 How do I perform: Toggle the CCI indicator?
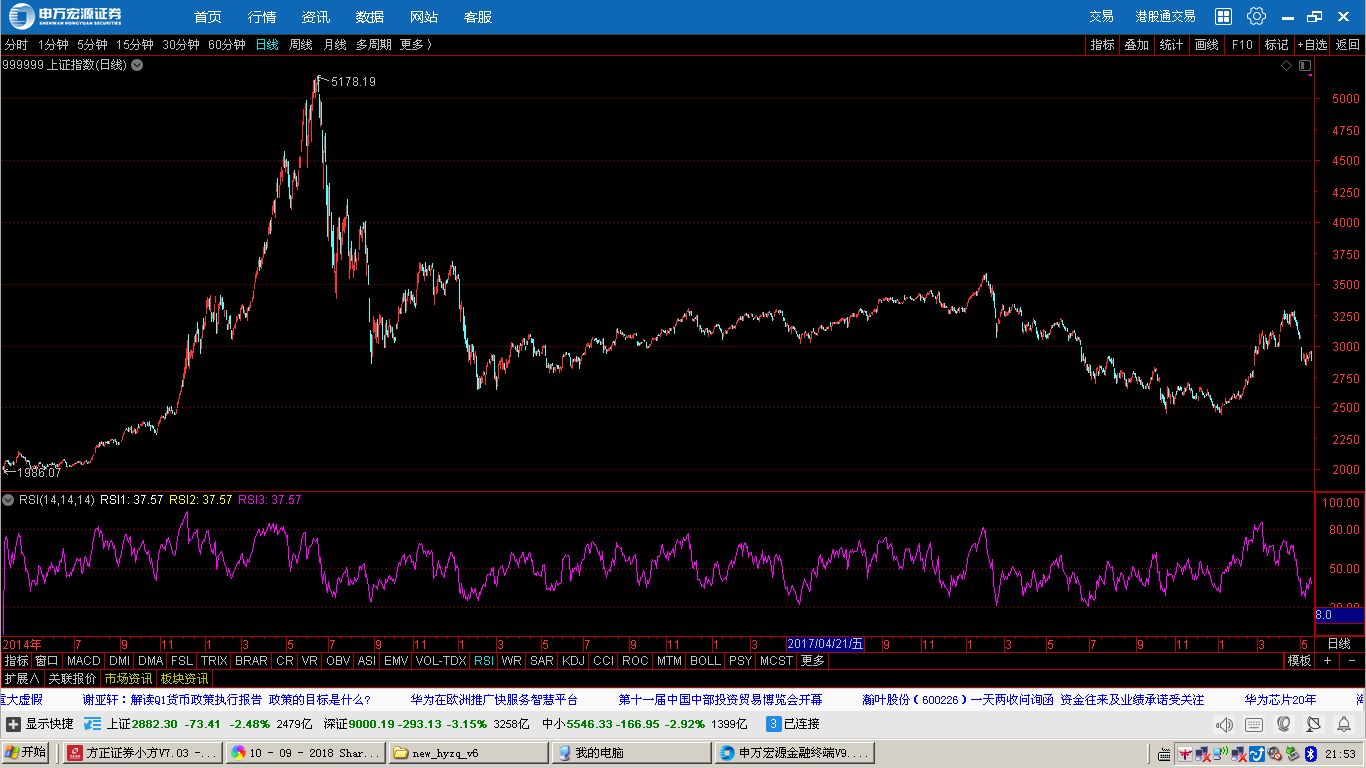pos(603,661)
